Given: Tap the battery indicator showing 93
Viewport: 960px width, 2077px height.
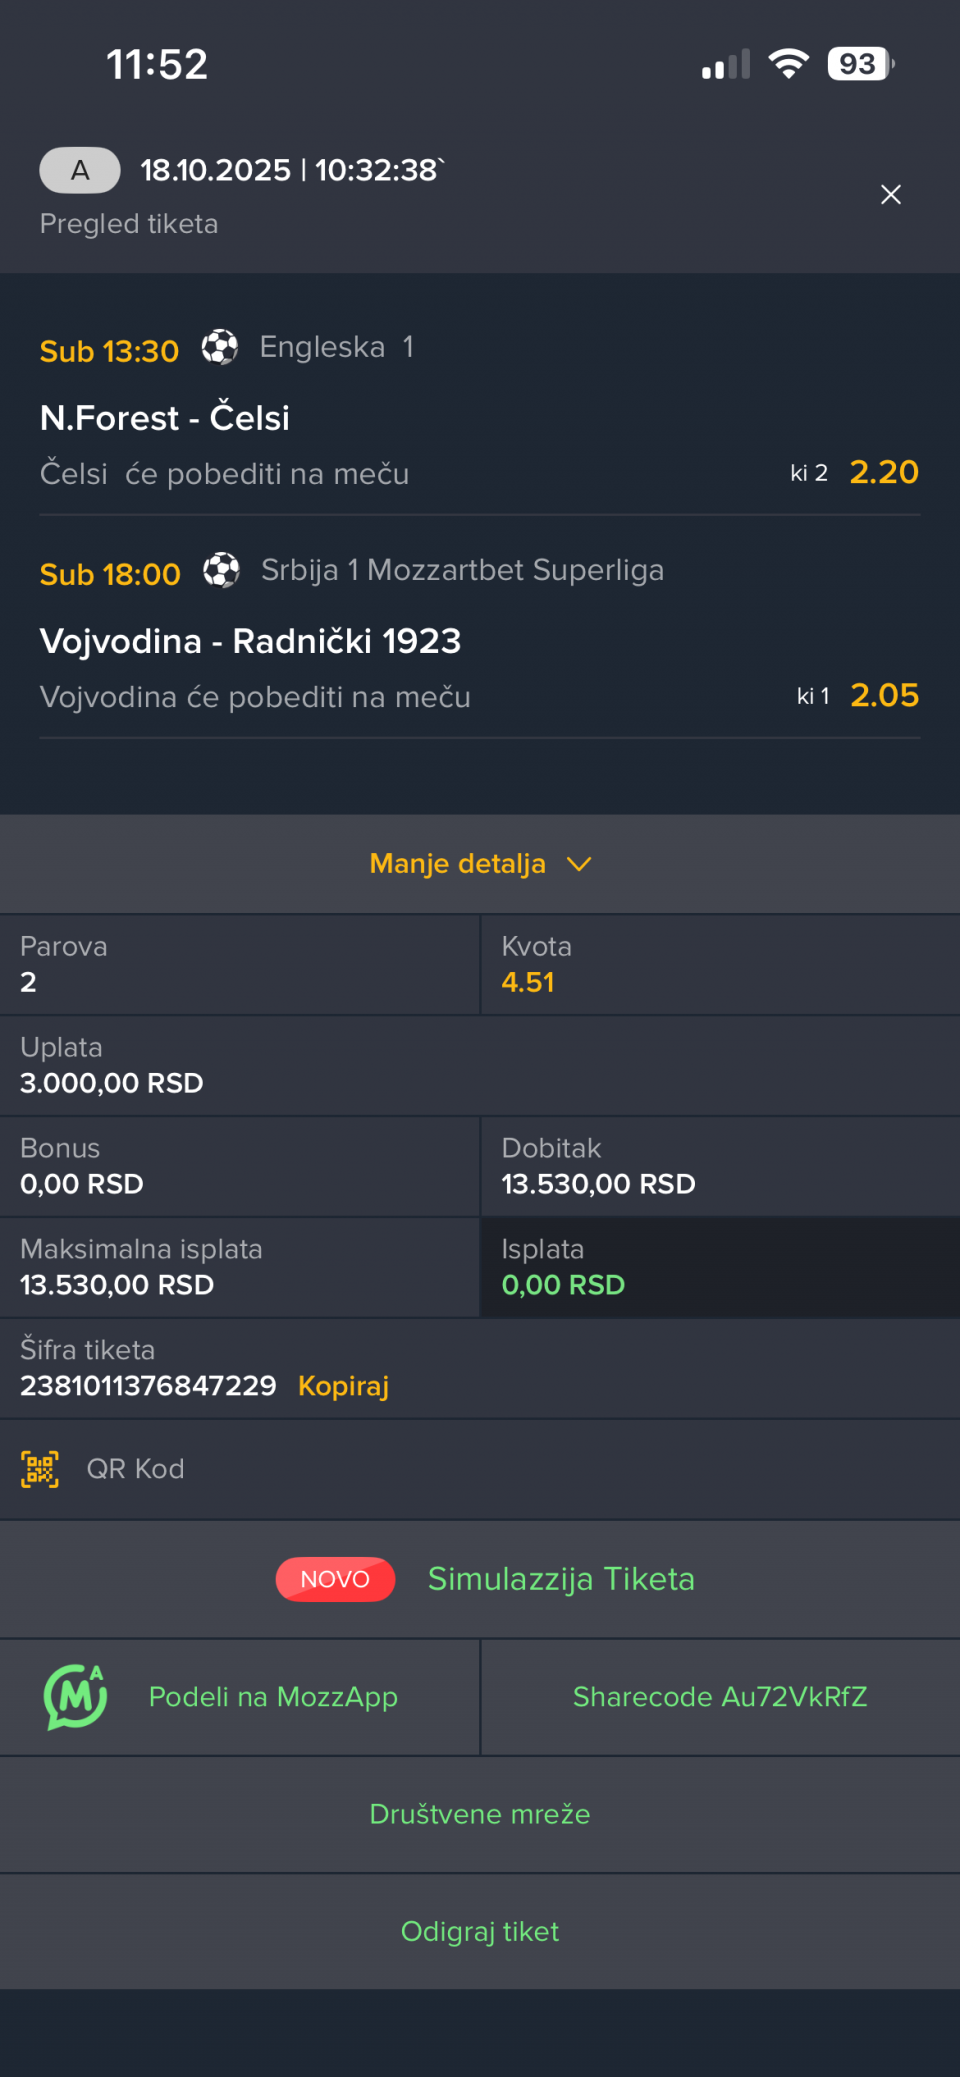Looking at the screenshot, I should click(860, 64).
